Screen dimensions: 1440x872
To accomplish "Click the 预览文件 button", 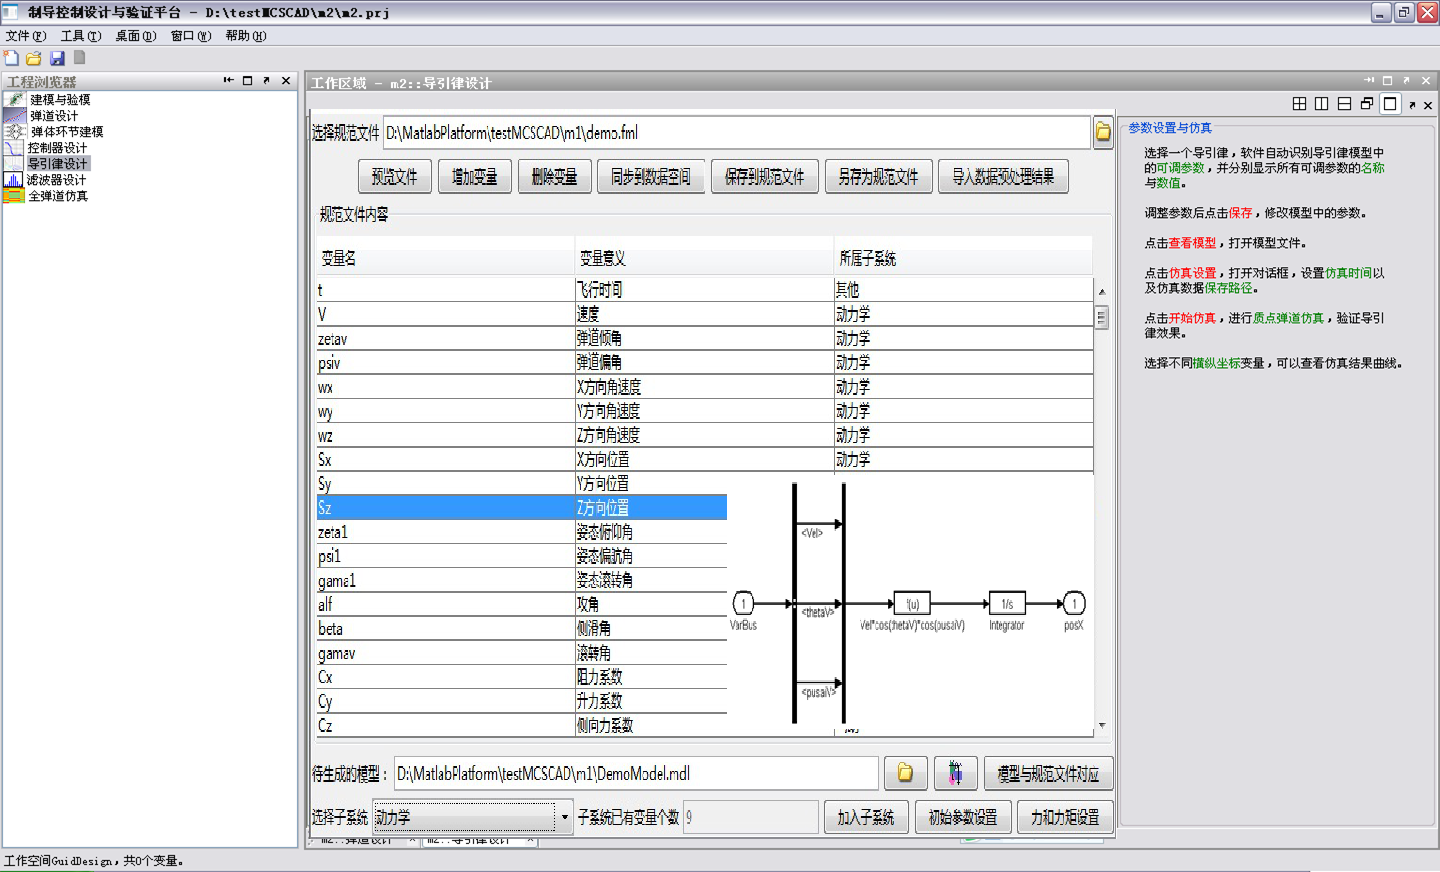I will point(395,177).
